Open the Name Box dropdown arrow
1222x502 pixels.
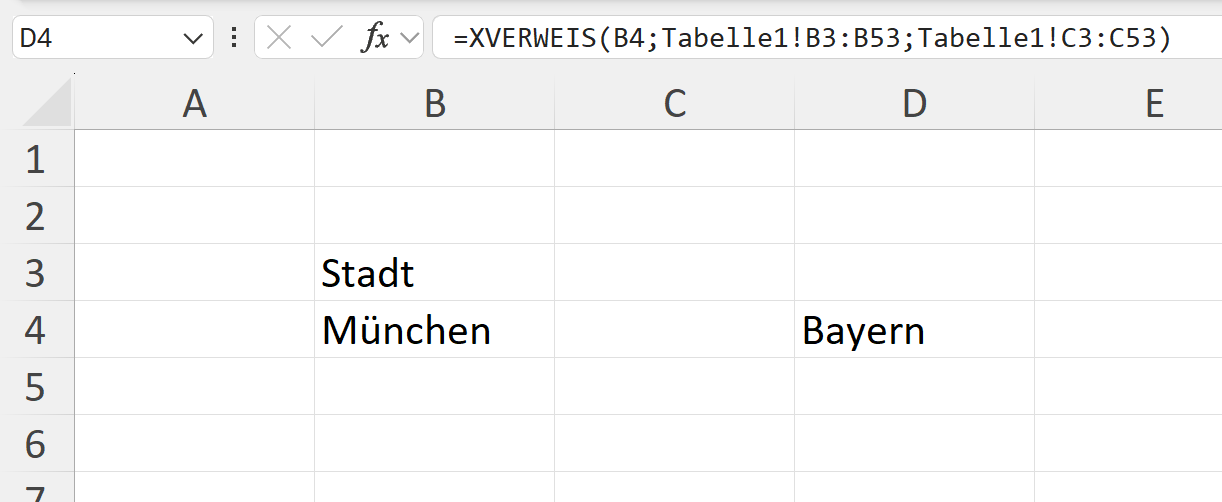click(192, 39)
